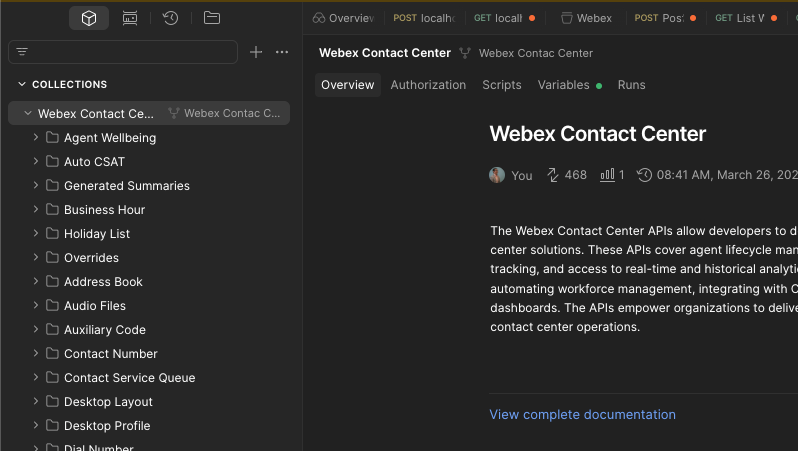Click the filter icon in the search box

pos(22,52)
